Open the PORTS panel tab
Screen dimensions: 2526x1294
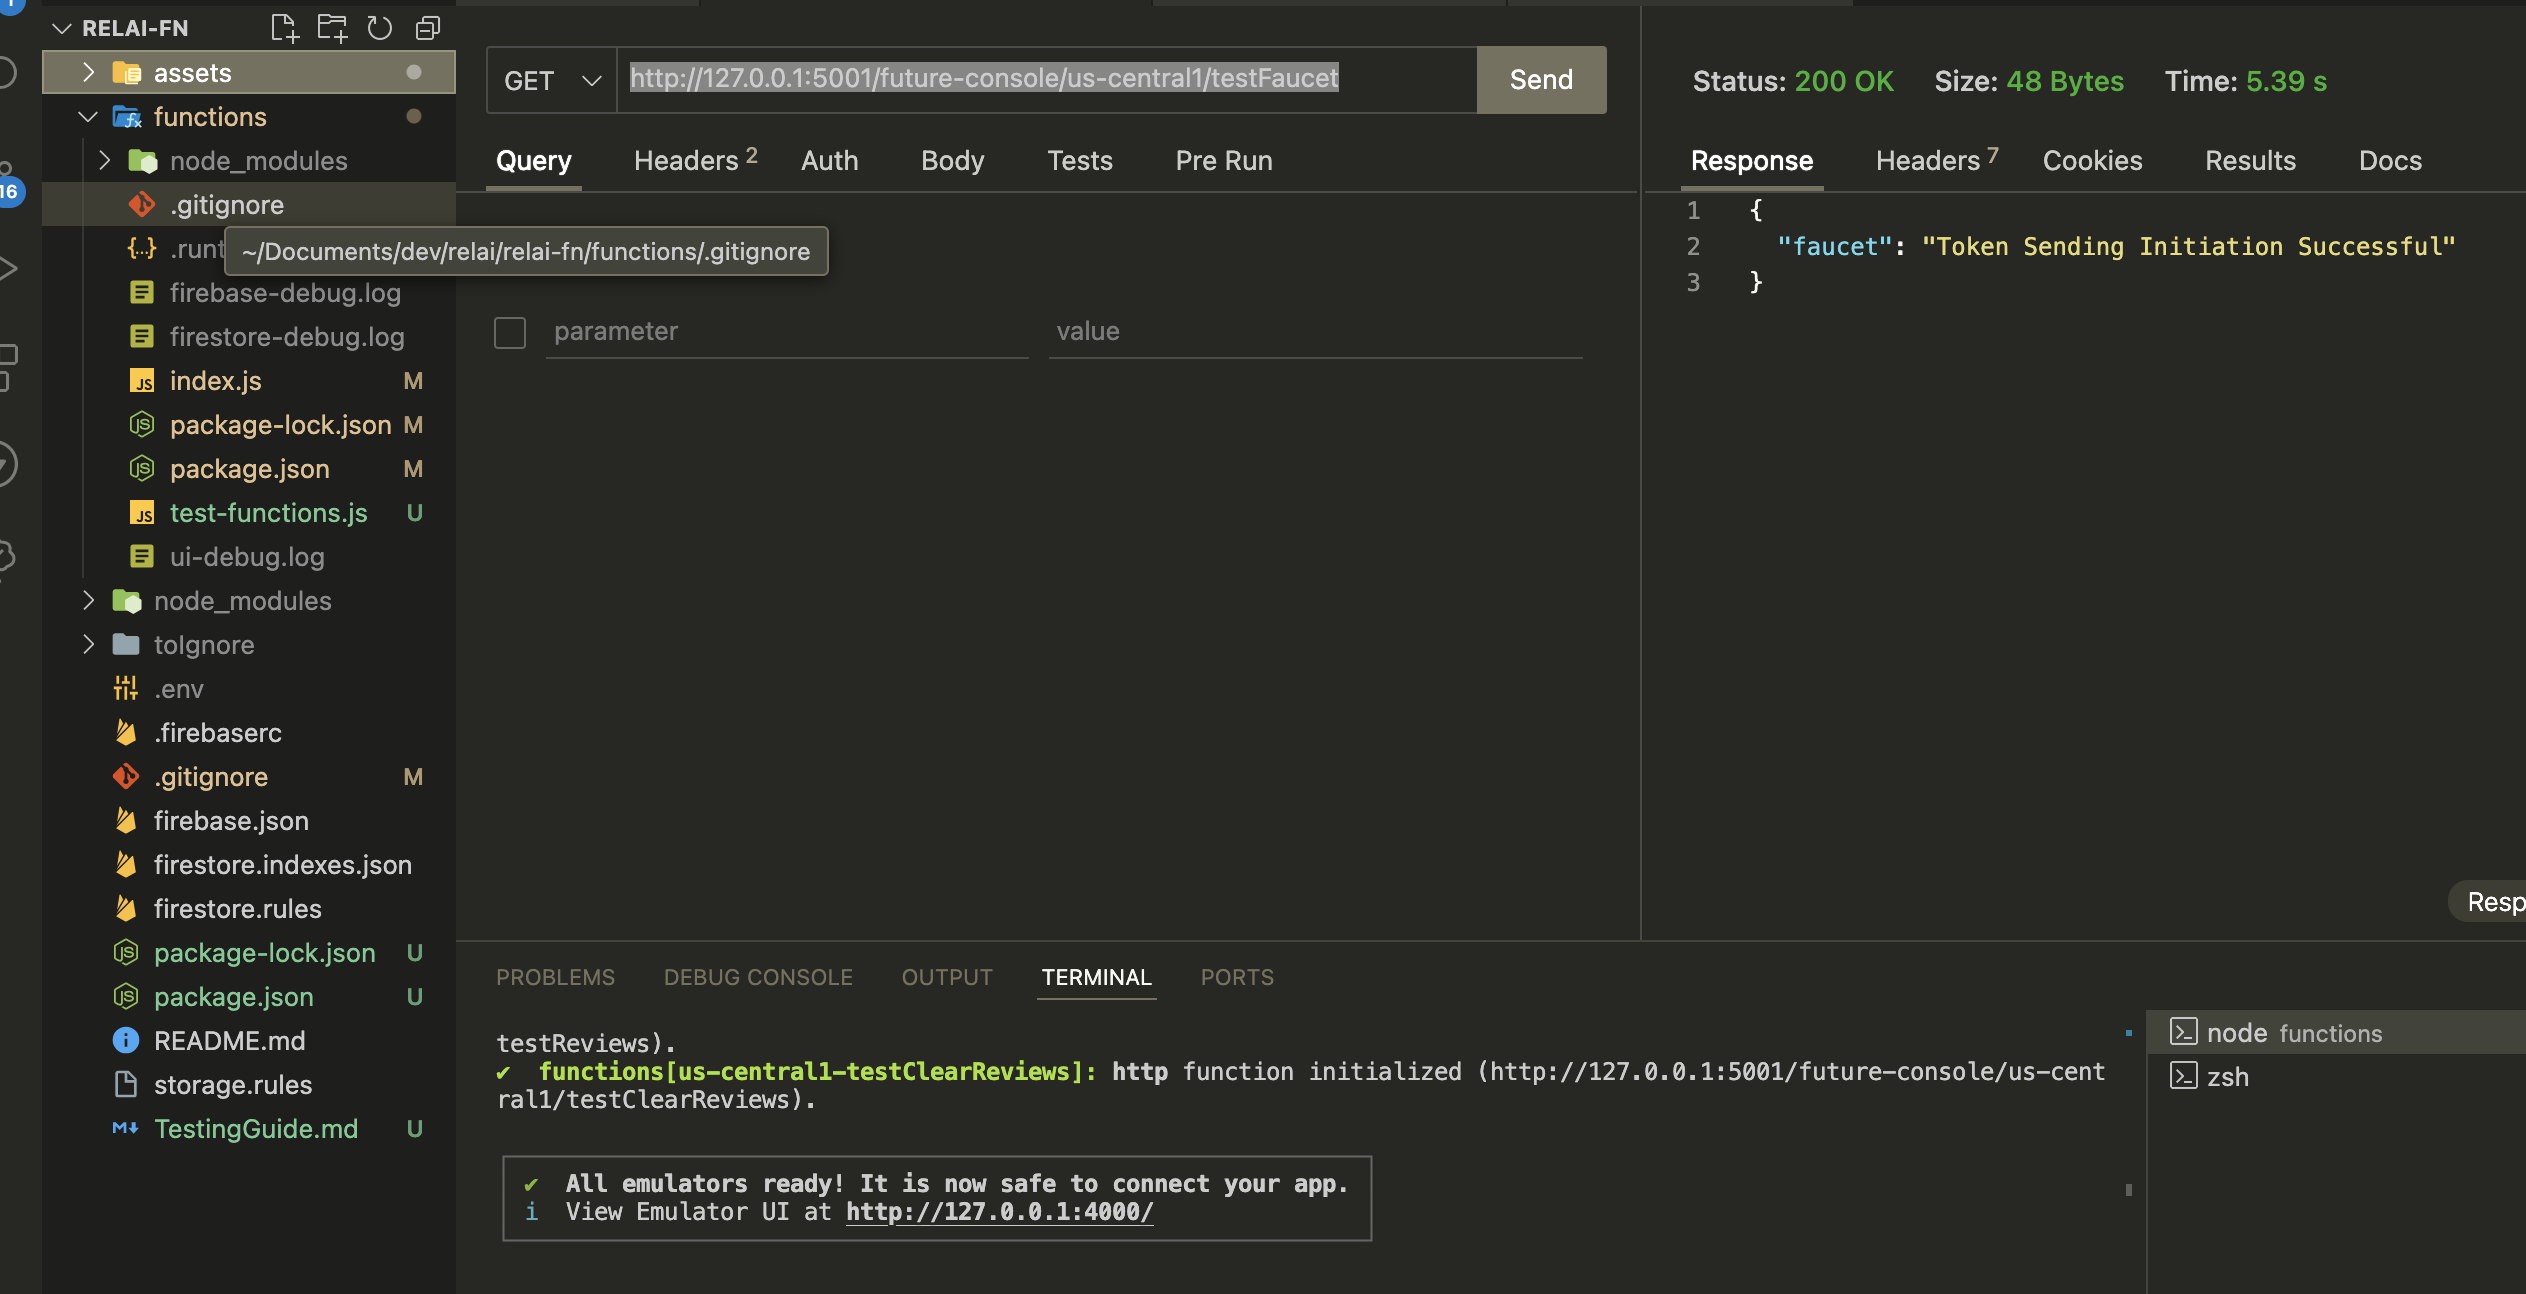(x=1237, y=977)
